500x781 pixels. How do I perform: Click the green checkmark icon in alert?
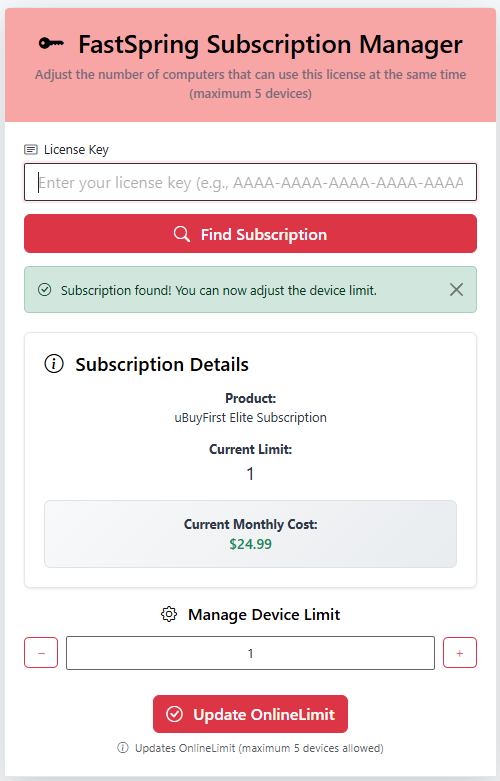coord(45,289)
